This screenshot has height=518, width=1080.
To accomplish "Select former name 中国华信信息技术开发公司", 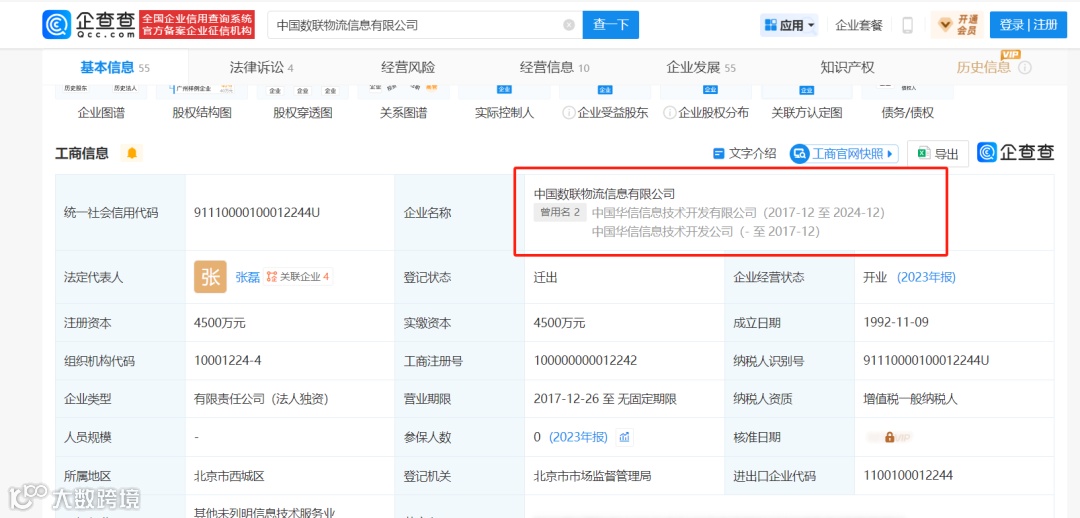I will tap(663, 232).
